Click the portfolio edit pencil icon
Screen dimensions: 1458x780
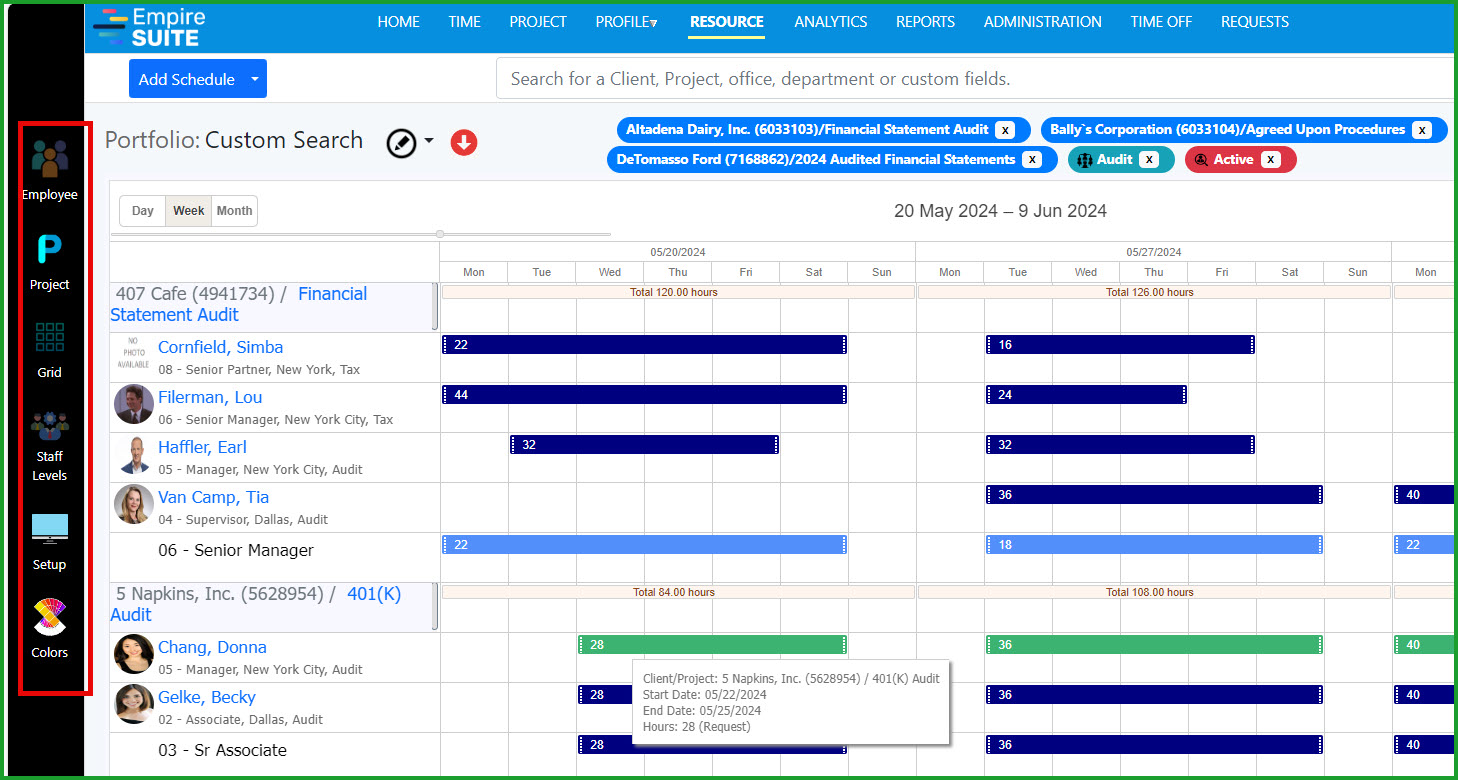[x=401, y=143]
